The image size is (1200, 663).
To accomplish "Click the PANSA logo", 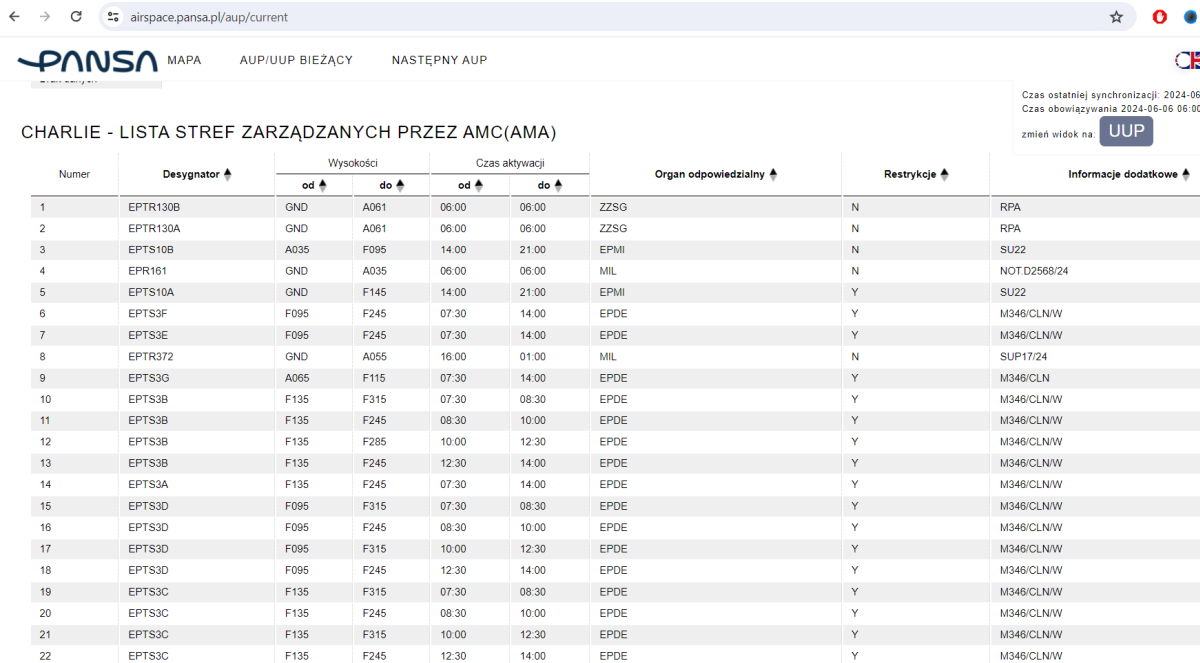I will coord(87,61).
